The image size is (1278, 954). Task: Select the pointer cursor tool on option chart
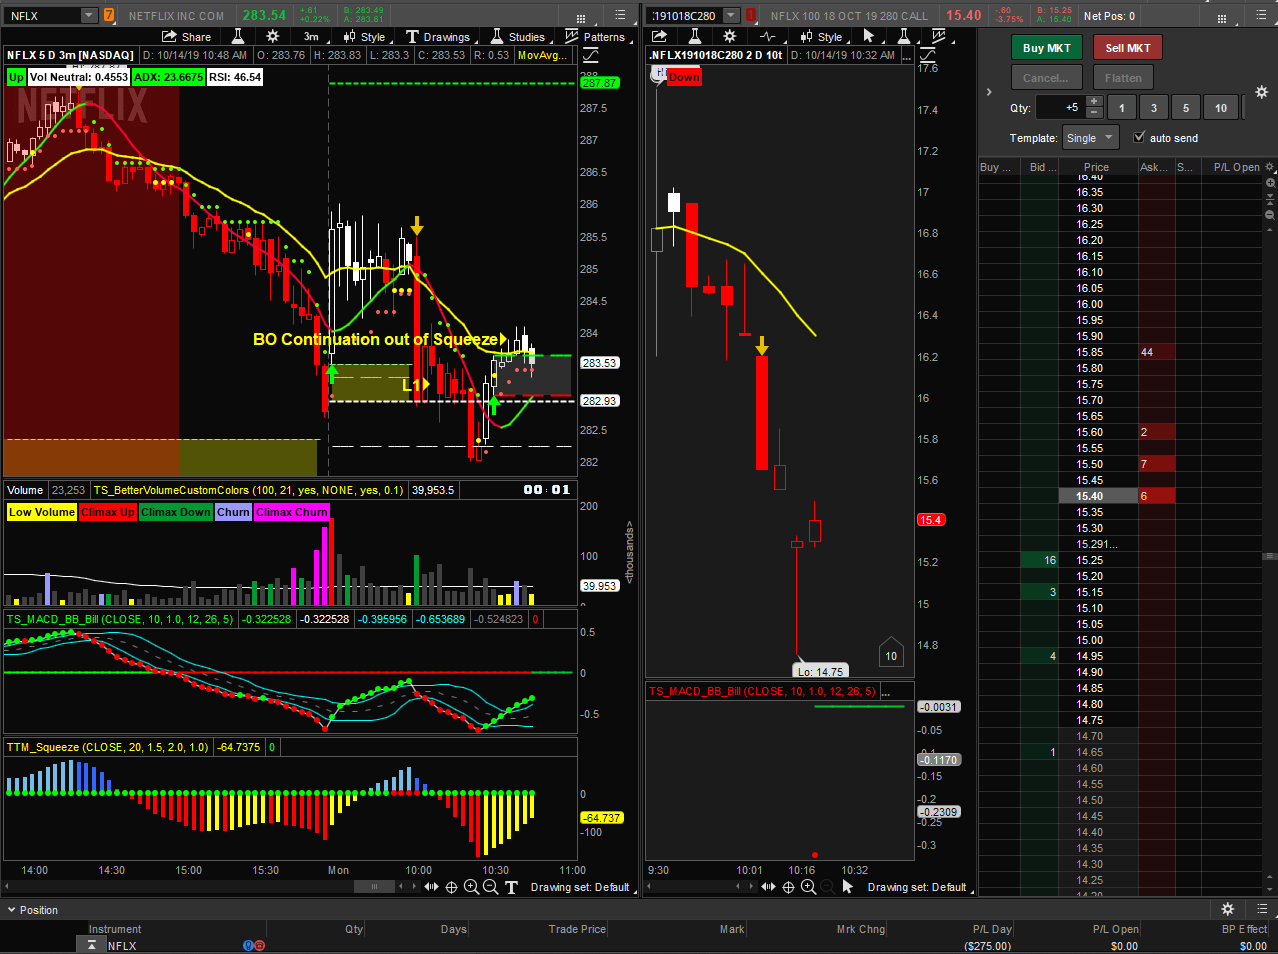868,36
